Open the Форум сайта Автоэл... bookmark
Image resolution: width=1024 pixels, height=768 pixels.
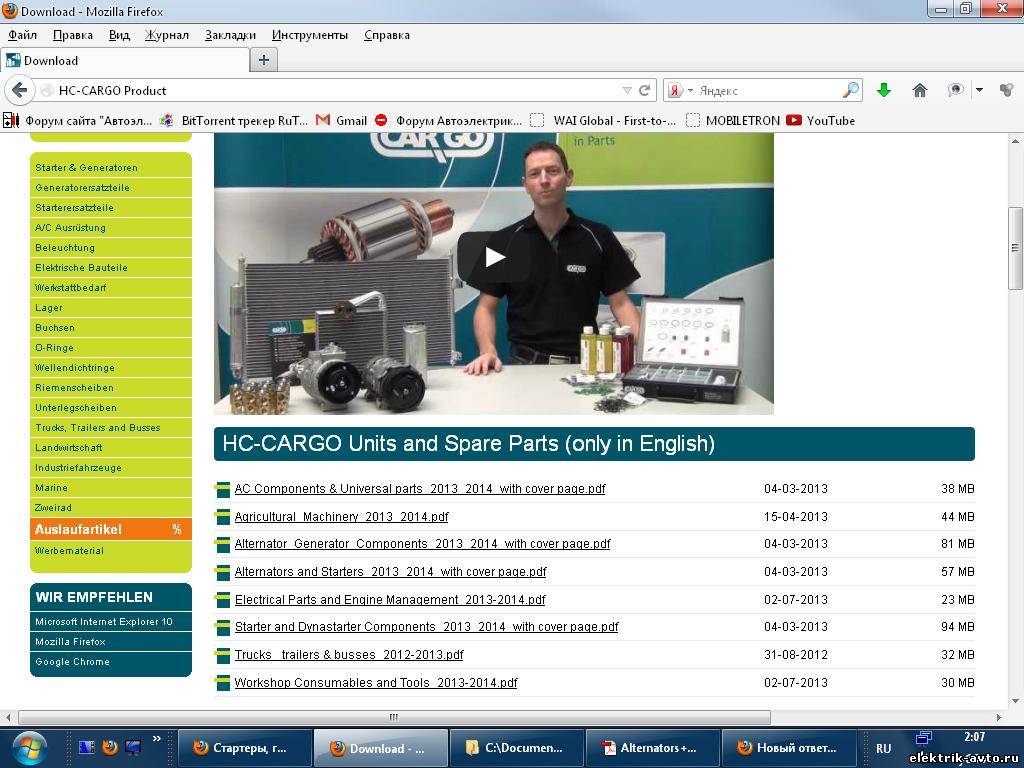click(x=78, y=120)
